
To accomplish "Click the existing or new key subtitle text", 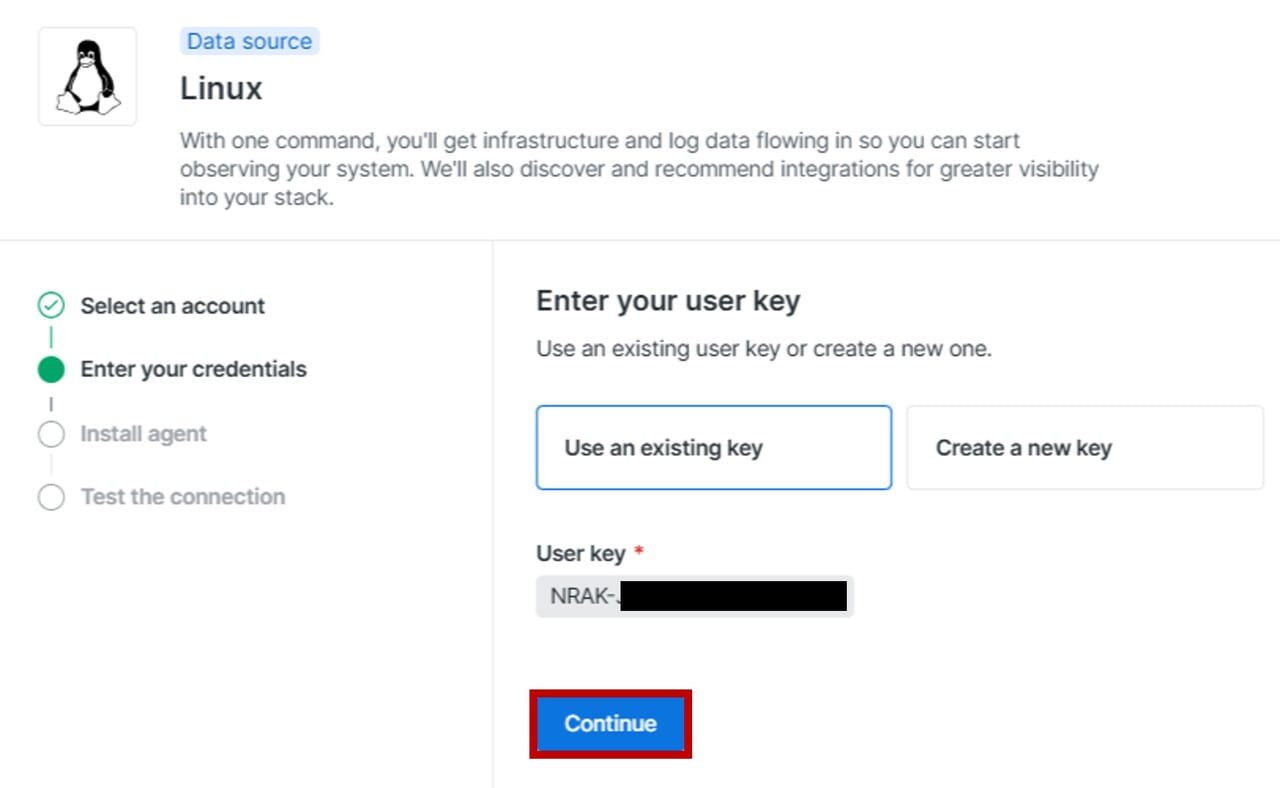I will click(763, 350).
